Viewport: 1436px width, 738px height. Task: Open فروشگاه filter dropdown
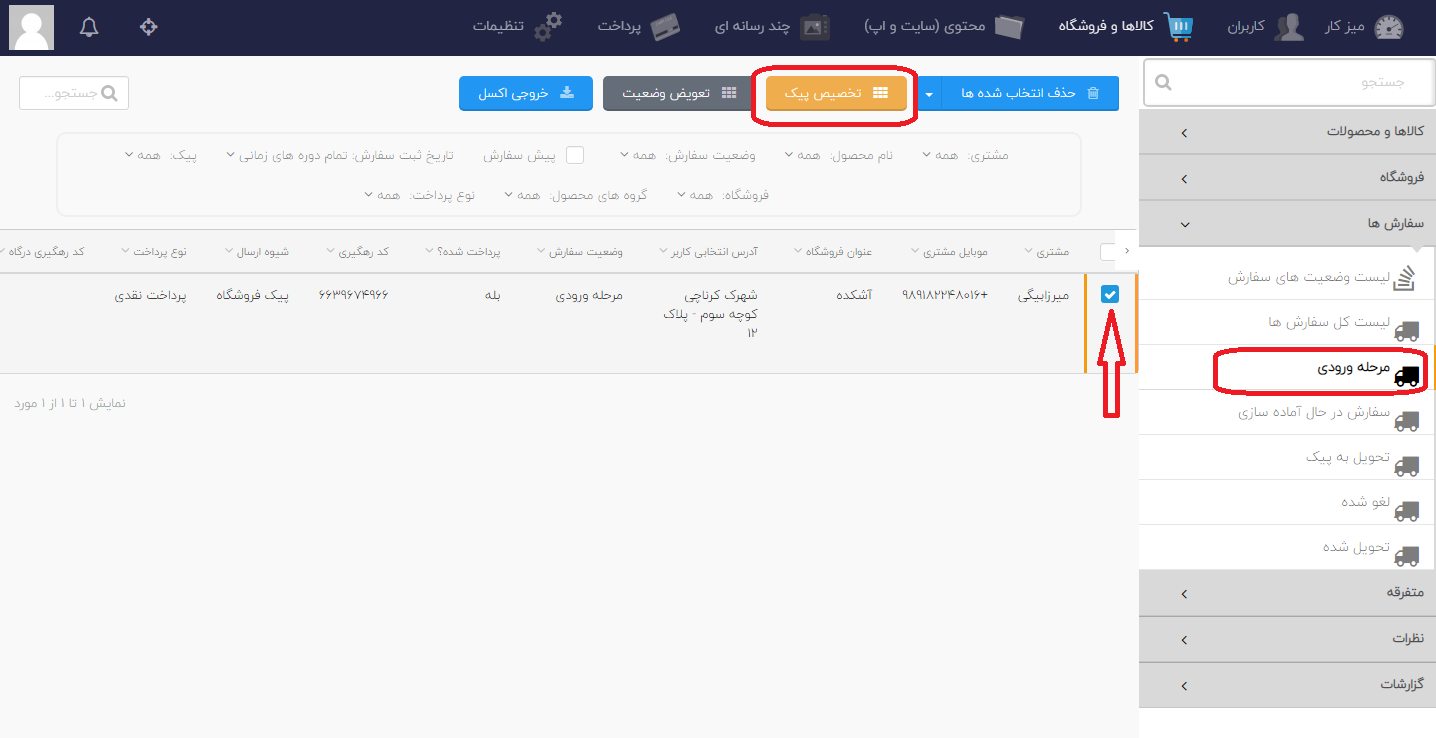point(723,195)
